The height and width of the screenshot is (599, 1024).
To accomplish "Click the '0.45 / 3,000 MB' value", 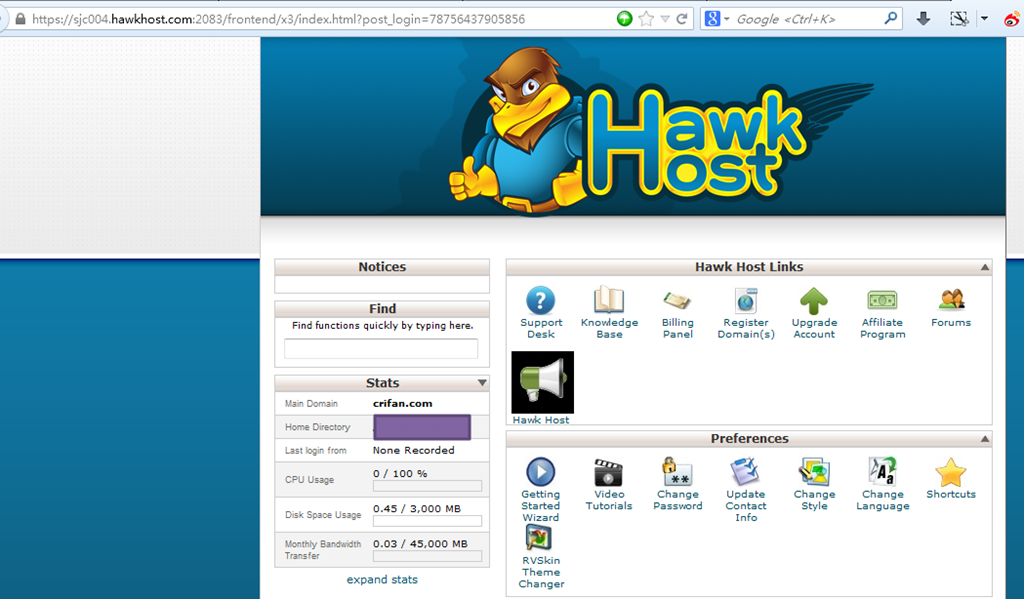I will click(417, 509).
